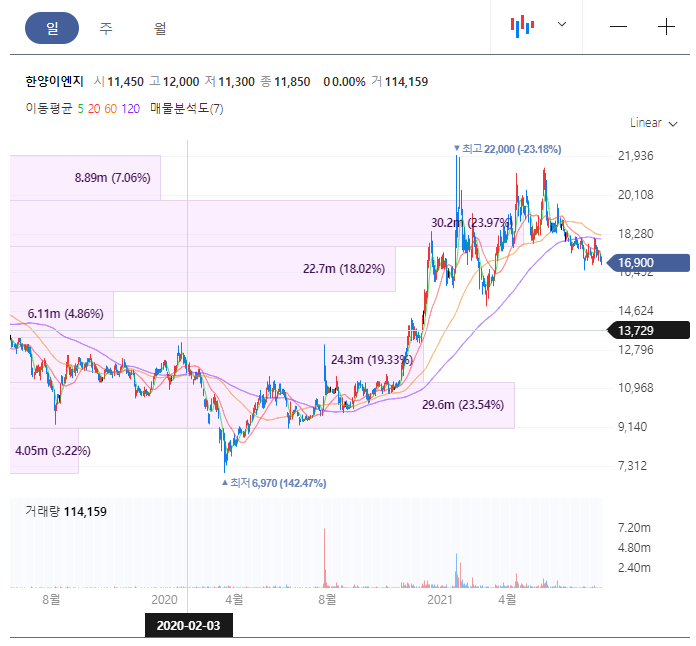The height and width of the screenshot is (646, 696).
Task: Click the 7,312 price axis label
Action: click(635, 466)
